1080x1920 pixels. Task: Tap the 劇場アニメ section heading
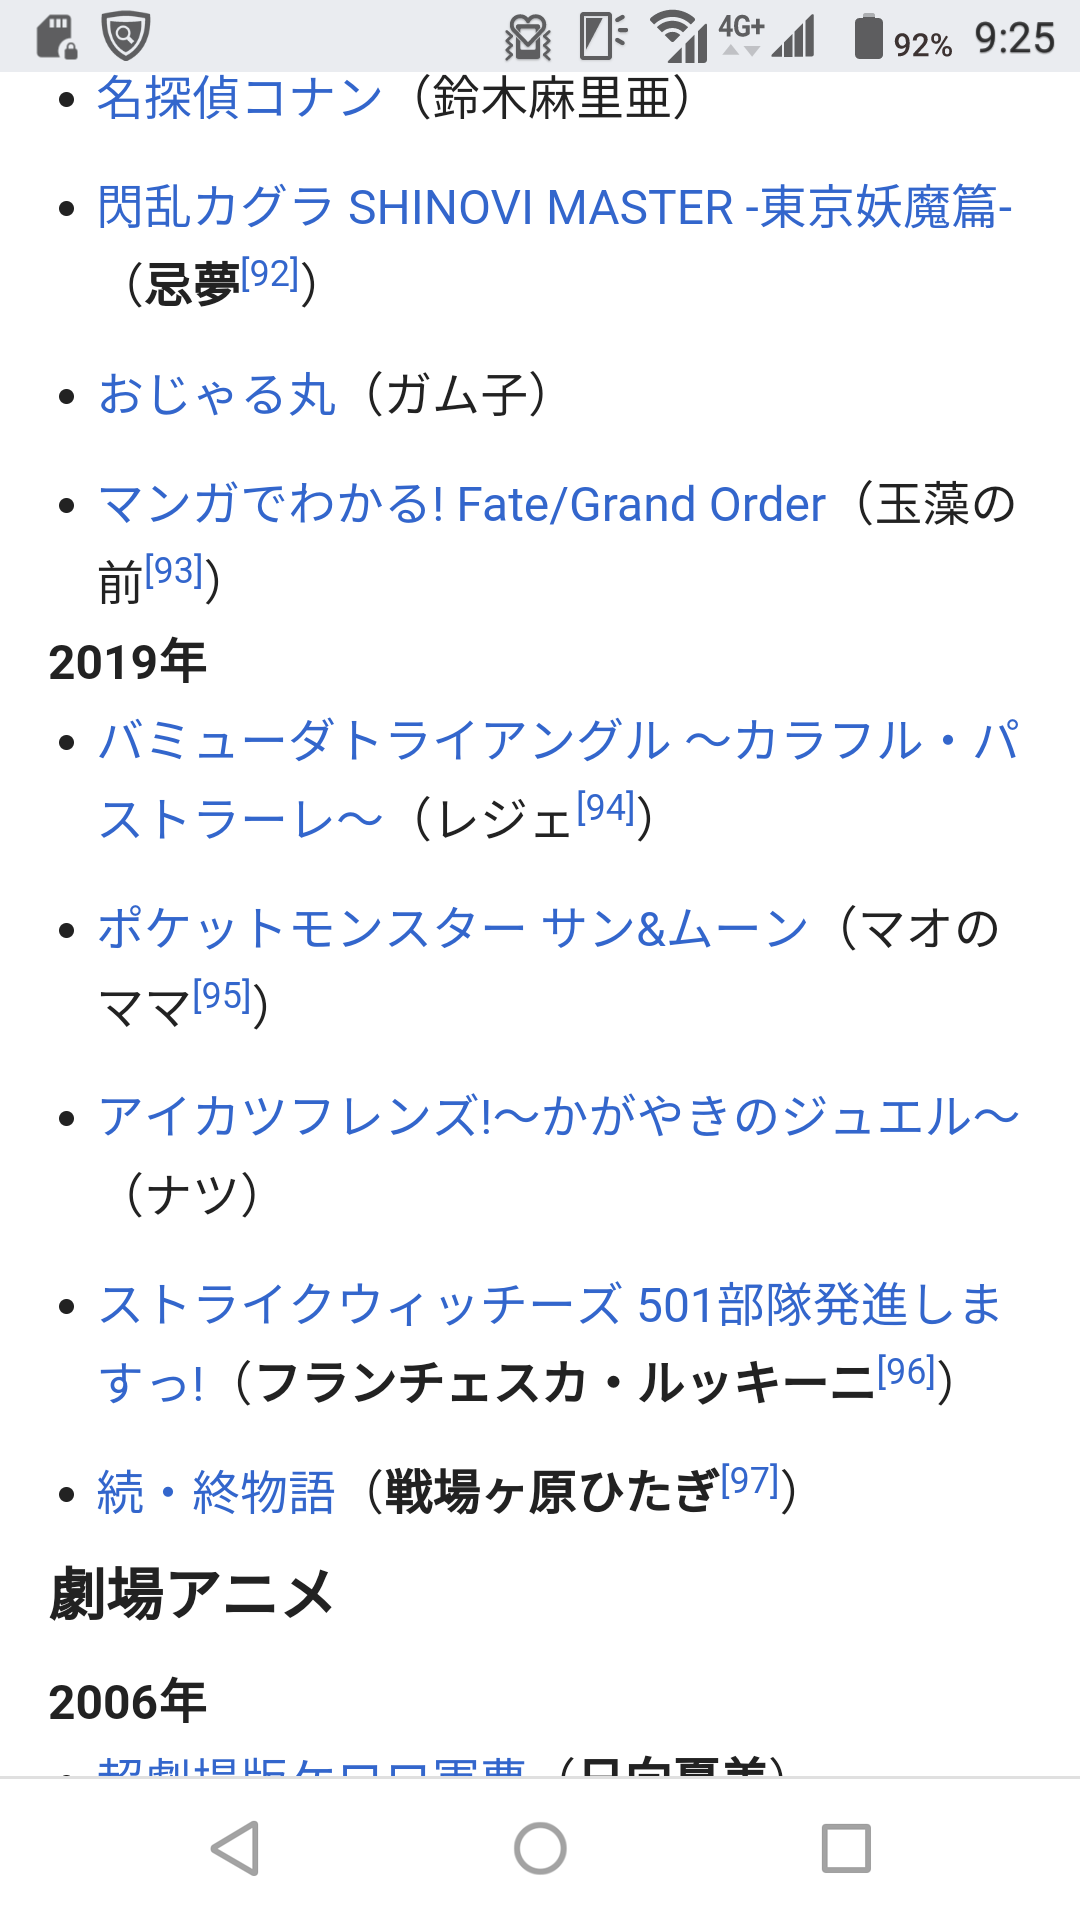coord(192,1593)
